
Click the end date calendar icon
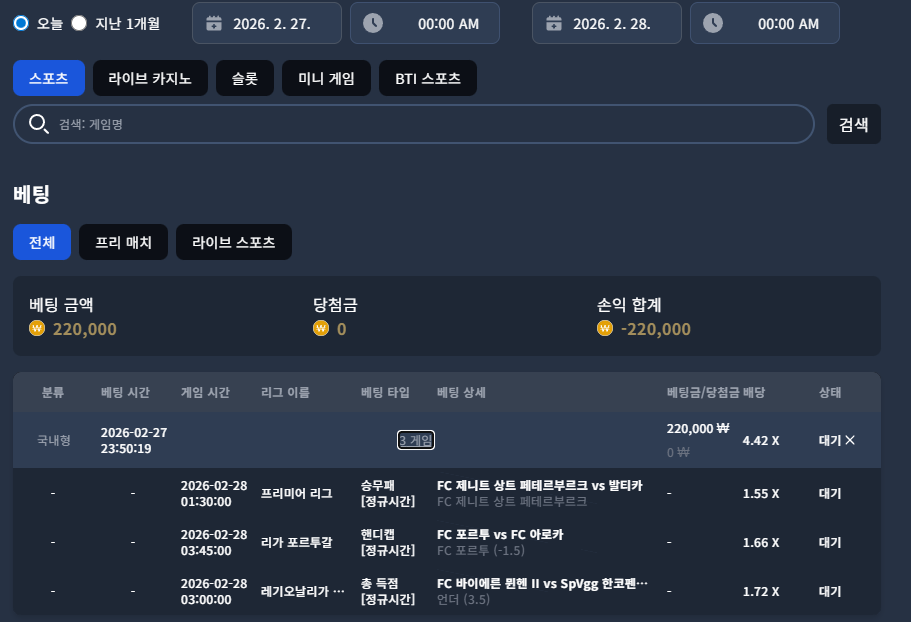[554, 23]
